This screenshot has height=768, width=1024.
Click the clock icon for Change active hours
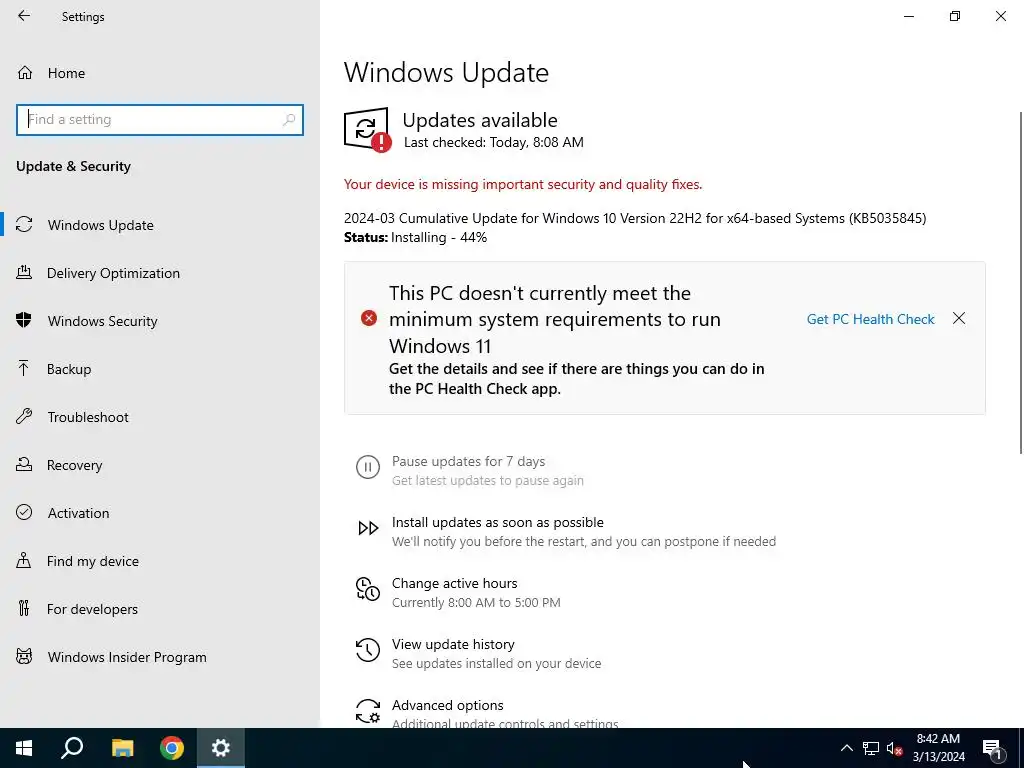point(368,589)
